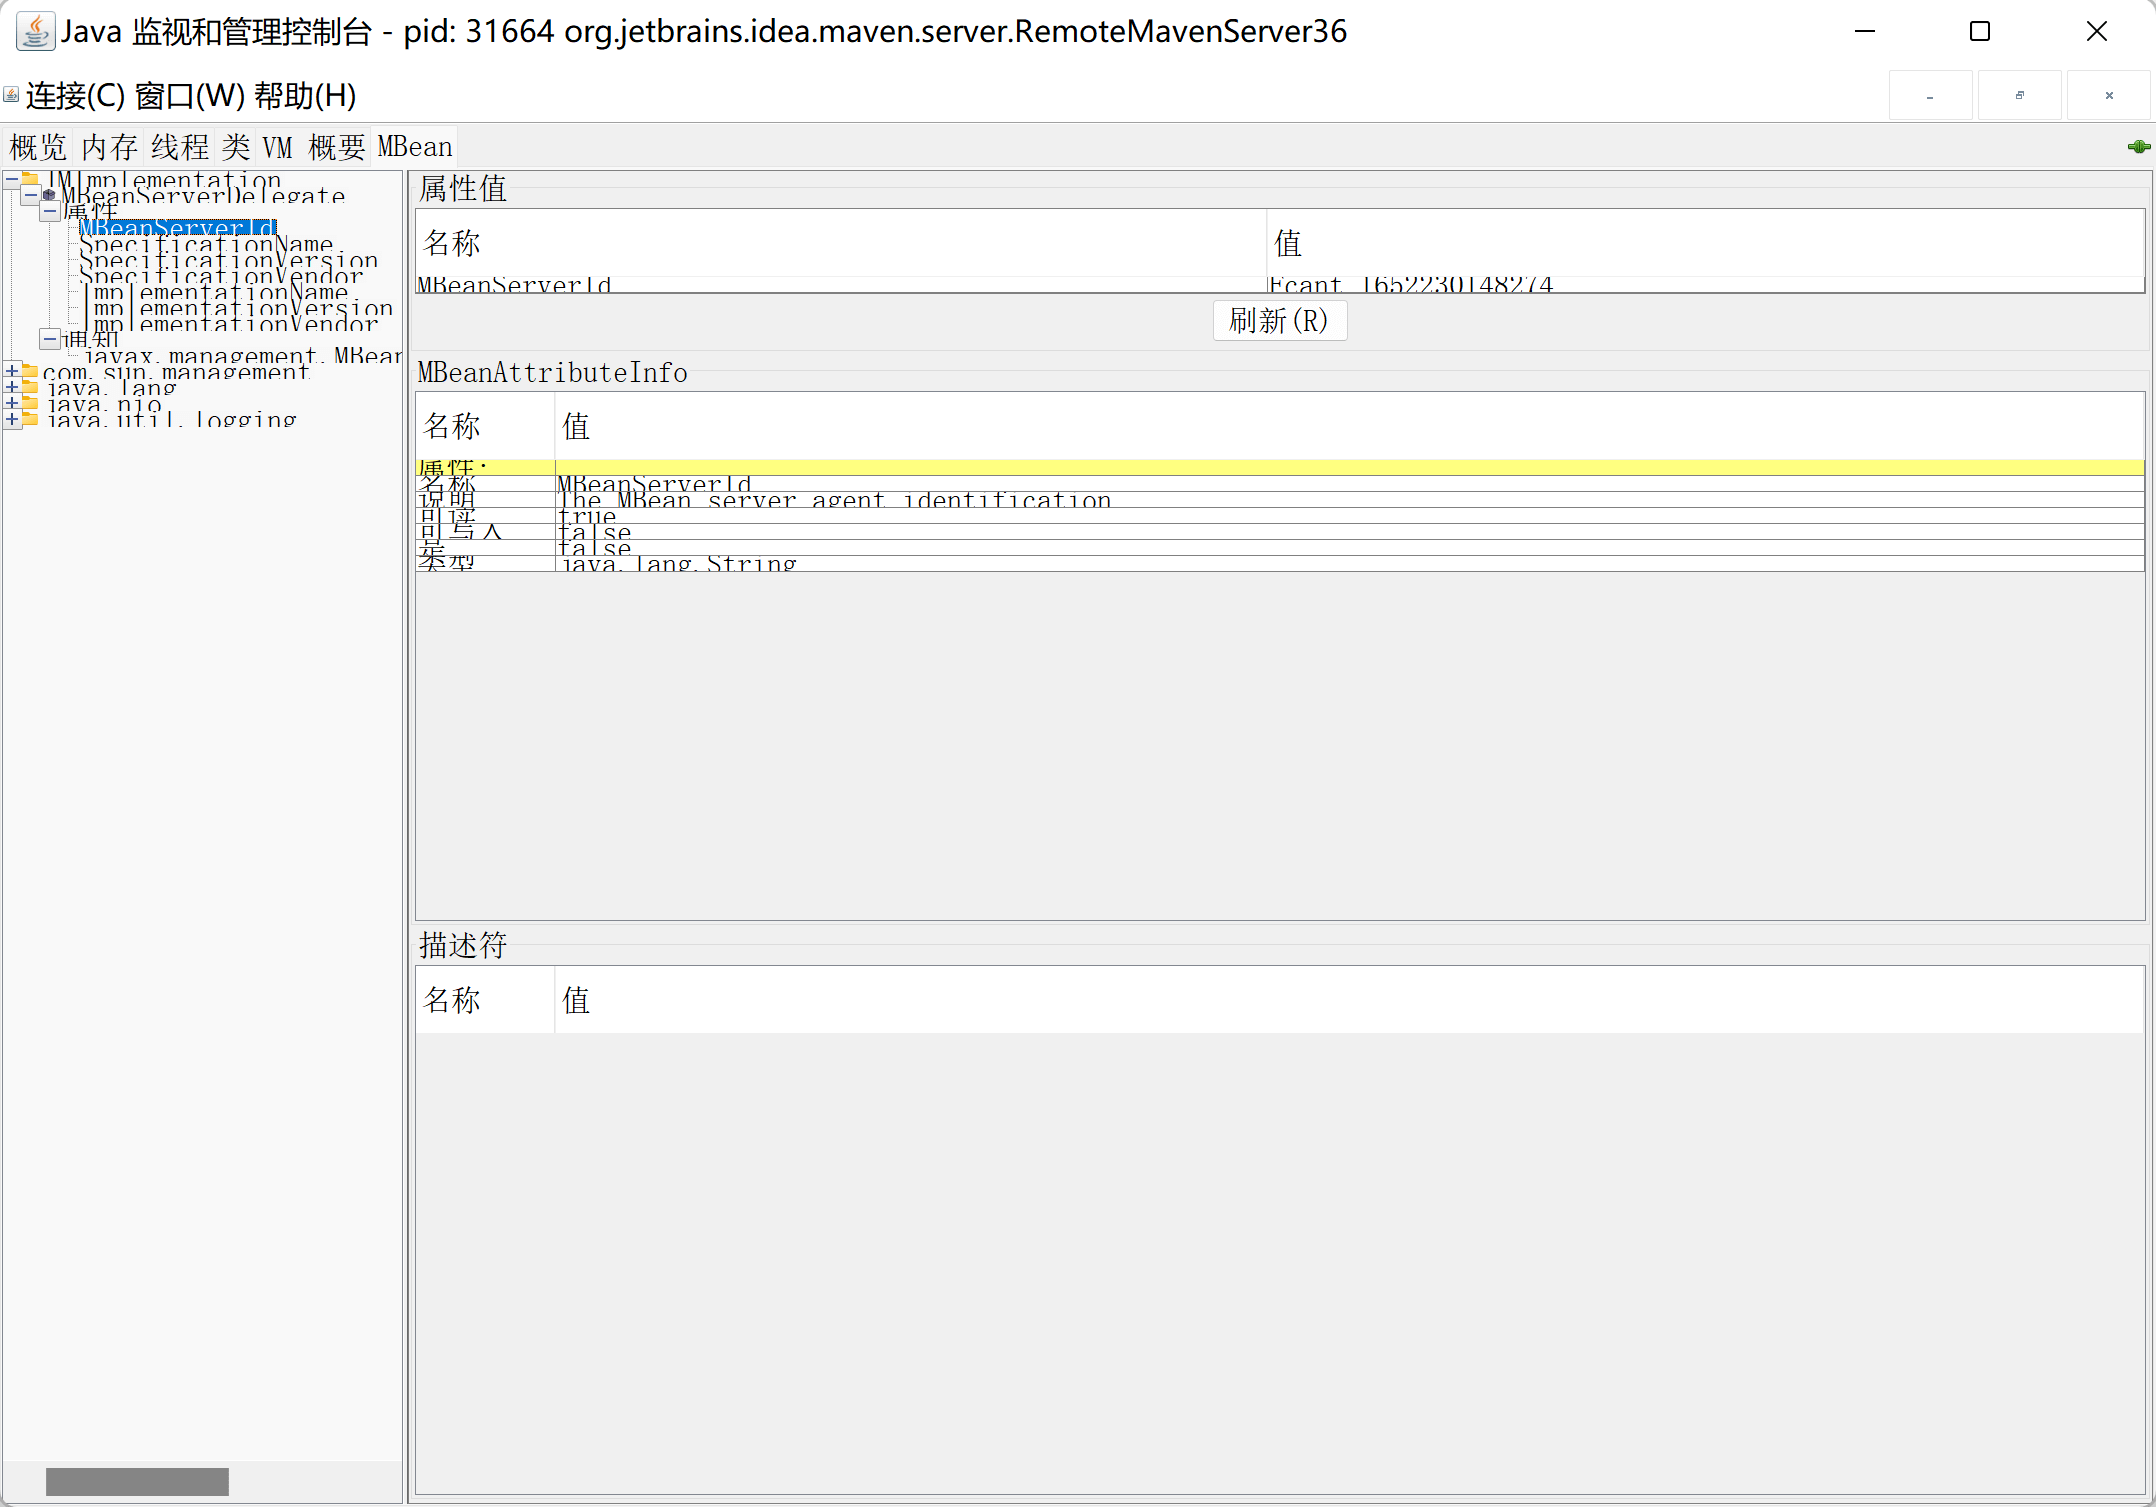Click the java.lang folder icon
Image resolution: width=2156 pixels, height=1507 pixels.
[x=30, y=387]
